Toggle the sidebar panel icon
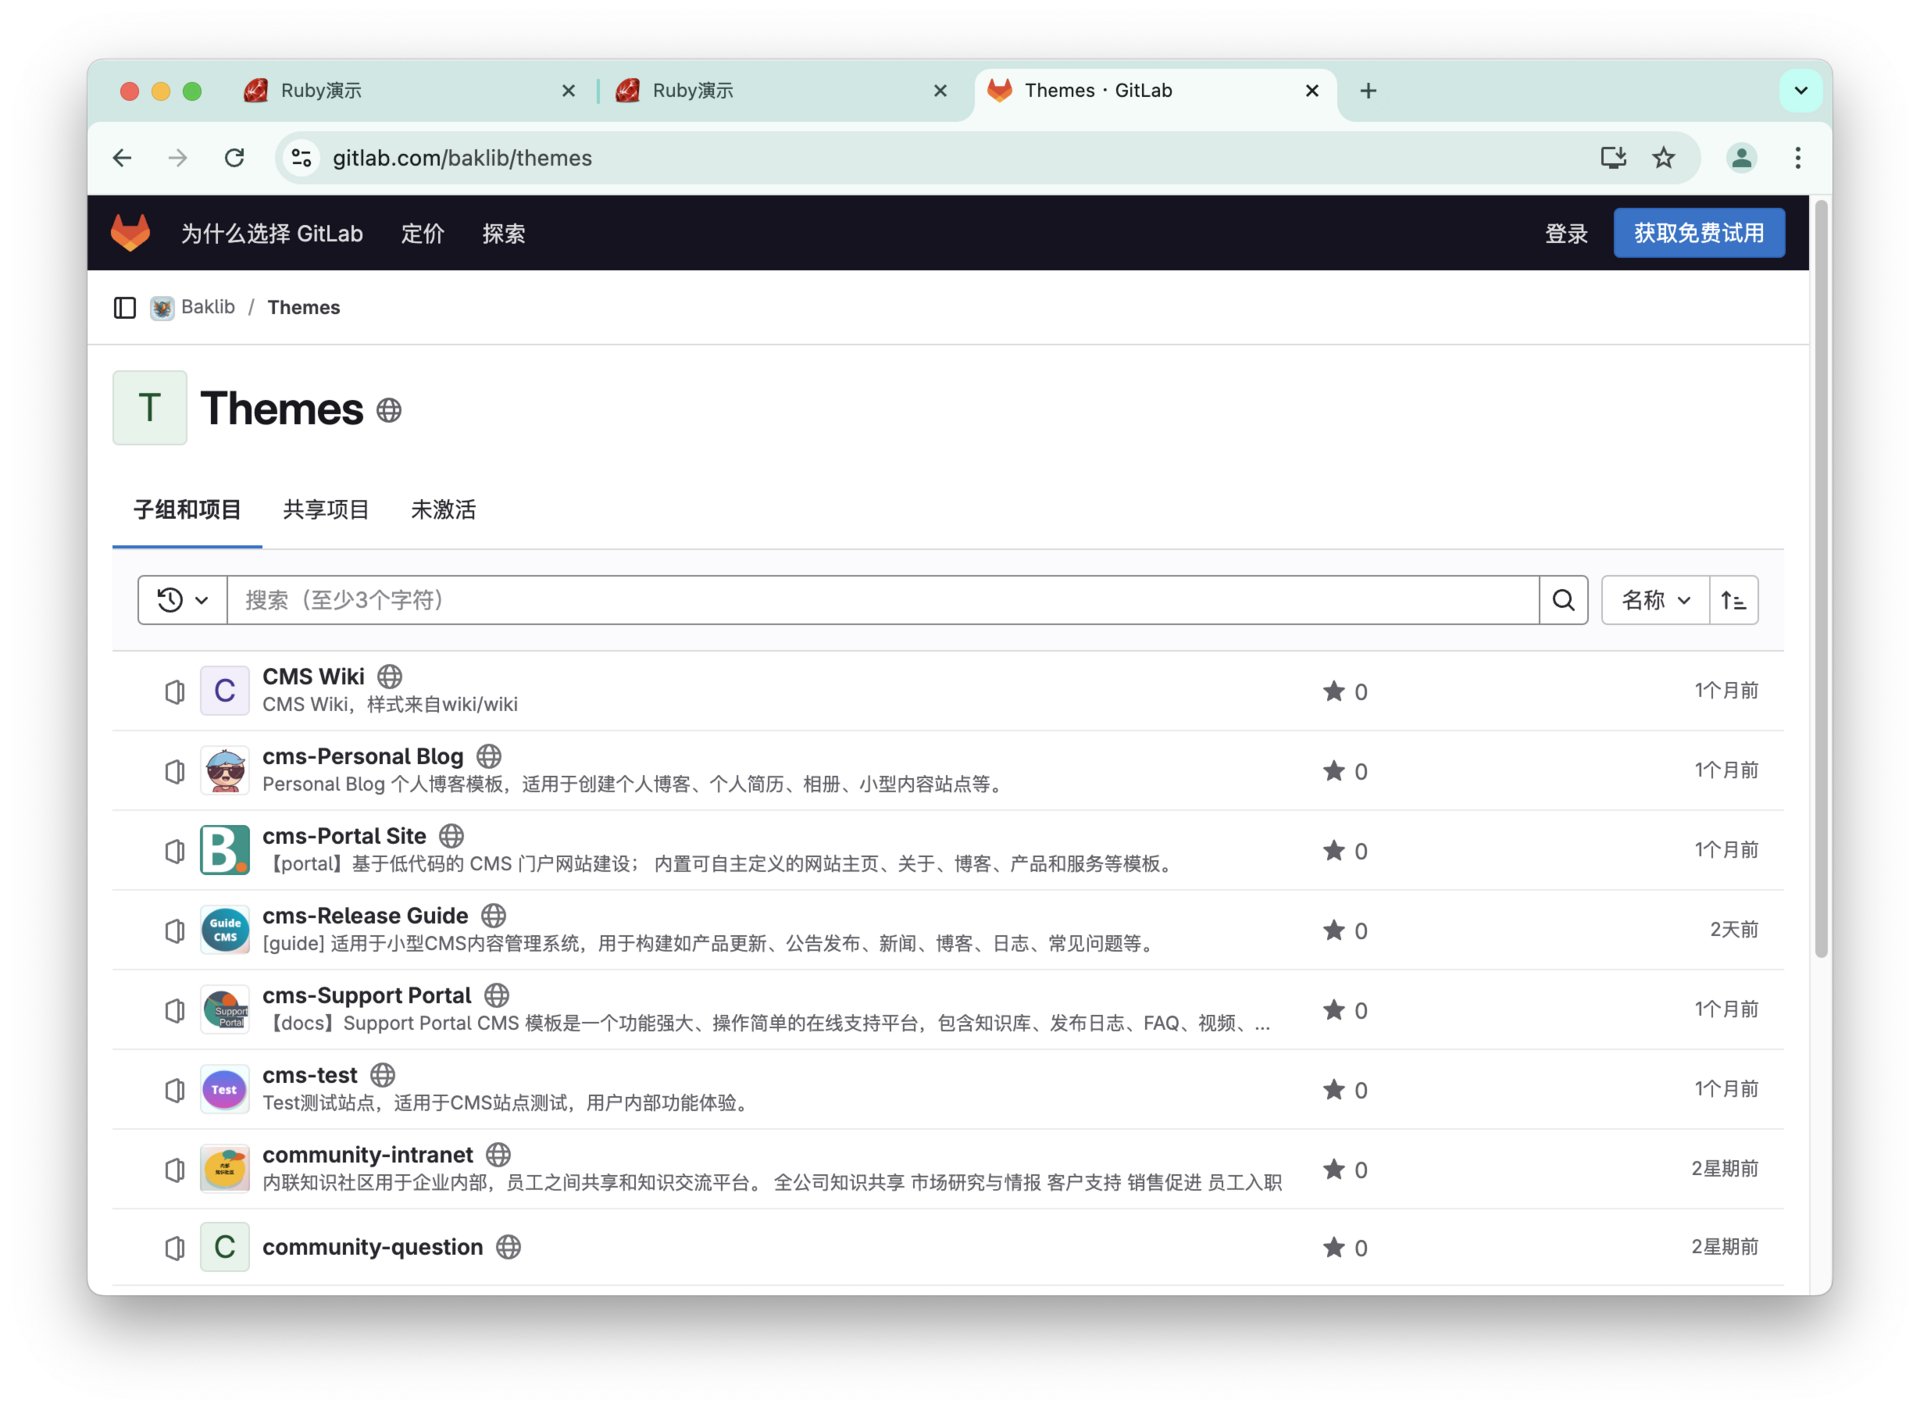This screenshot has width=1920, height=1411. (x=124, y=307)
